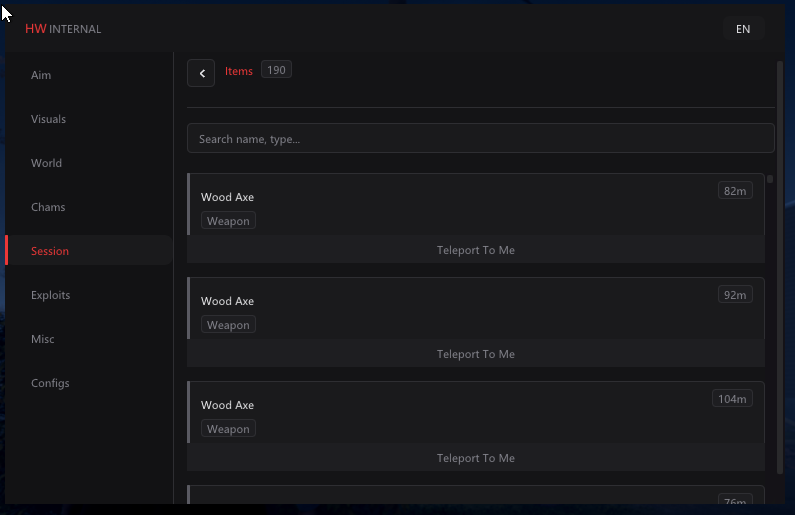The image size is (795, 515).
Task: Click the 190 item count badge
Action: [276, 70]
